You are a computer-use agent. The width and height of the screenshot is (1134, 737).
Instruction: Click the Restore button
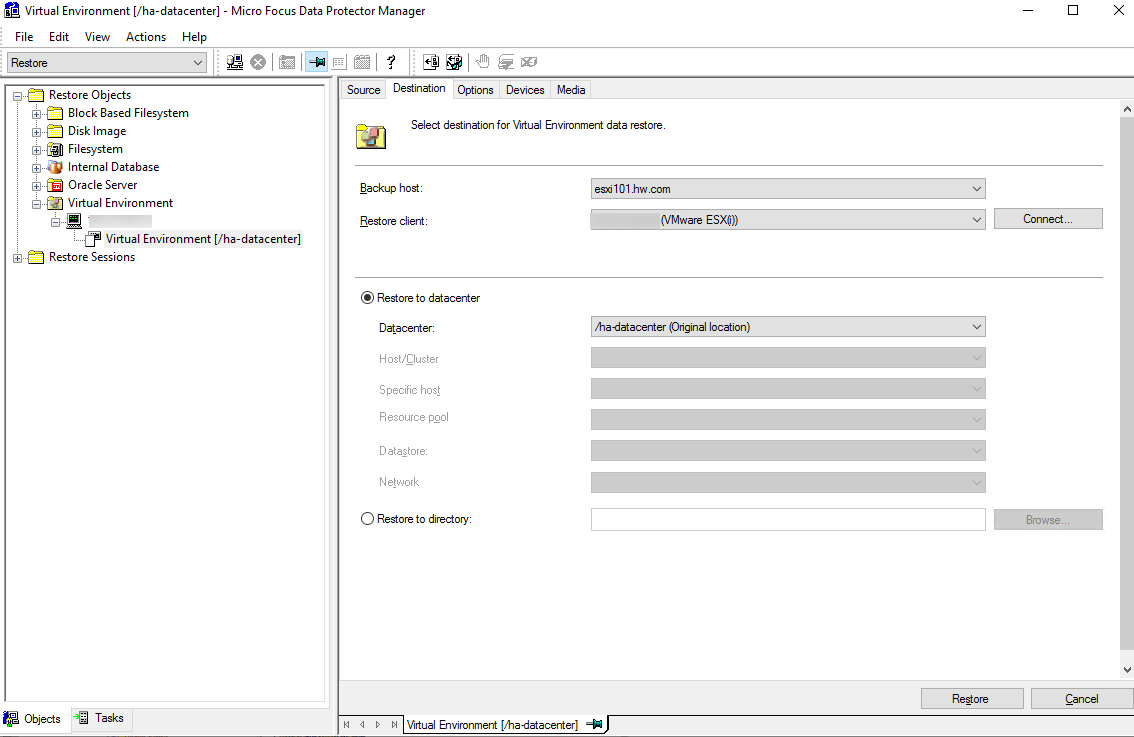tap(971, 699)
